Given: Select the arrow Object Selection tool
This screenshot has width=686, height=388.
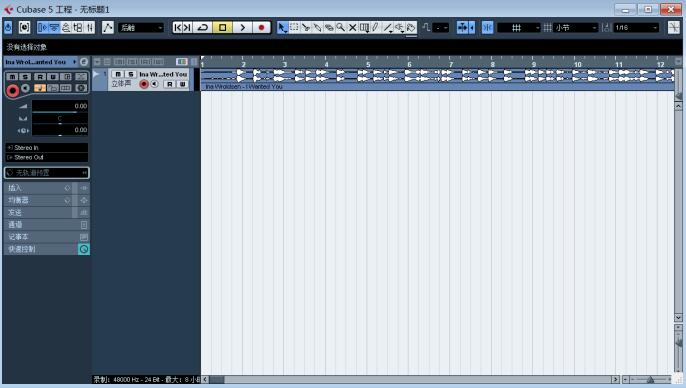Looking at the screenshot, I should click(283, 28).
